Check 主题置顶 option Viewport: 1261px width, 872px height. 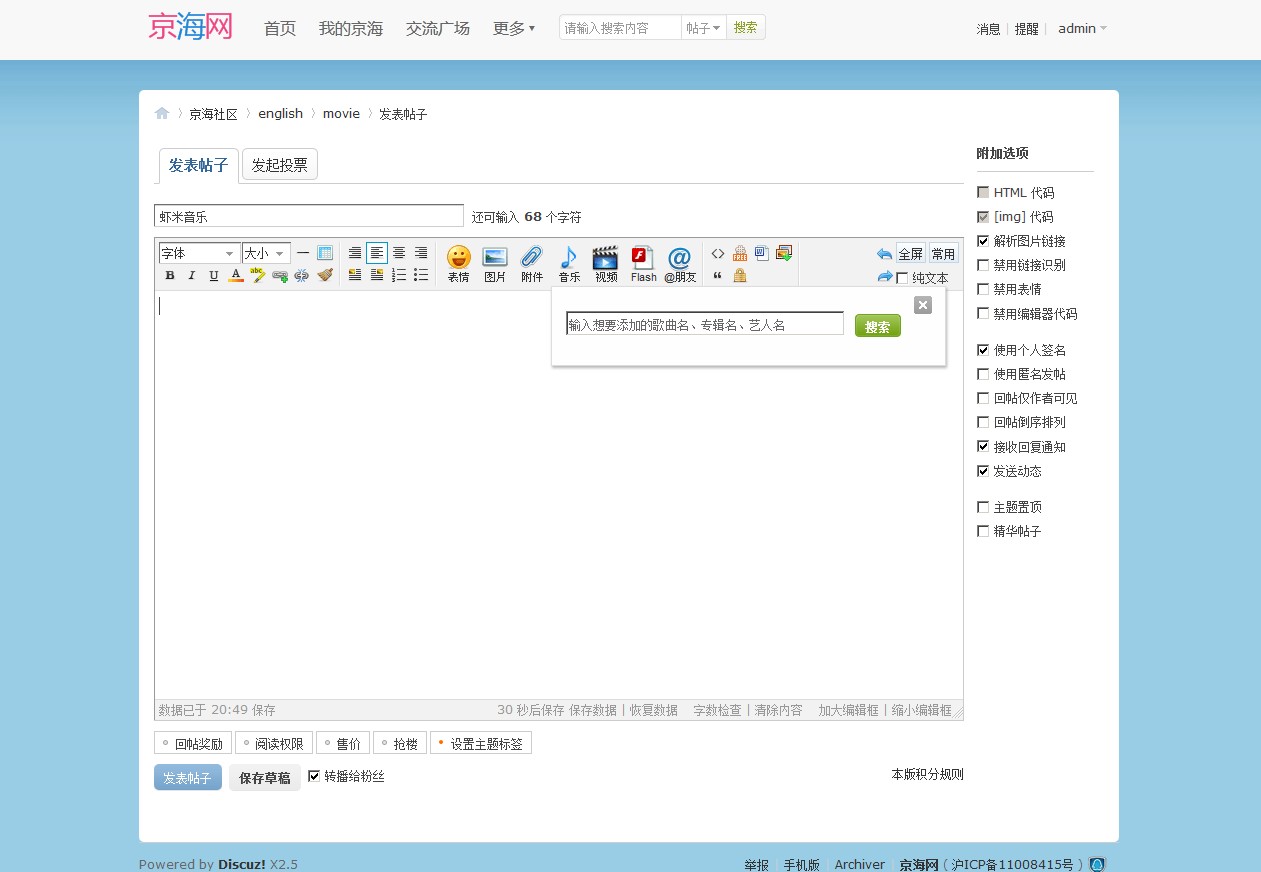tap(983, 507)
